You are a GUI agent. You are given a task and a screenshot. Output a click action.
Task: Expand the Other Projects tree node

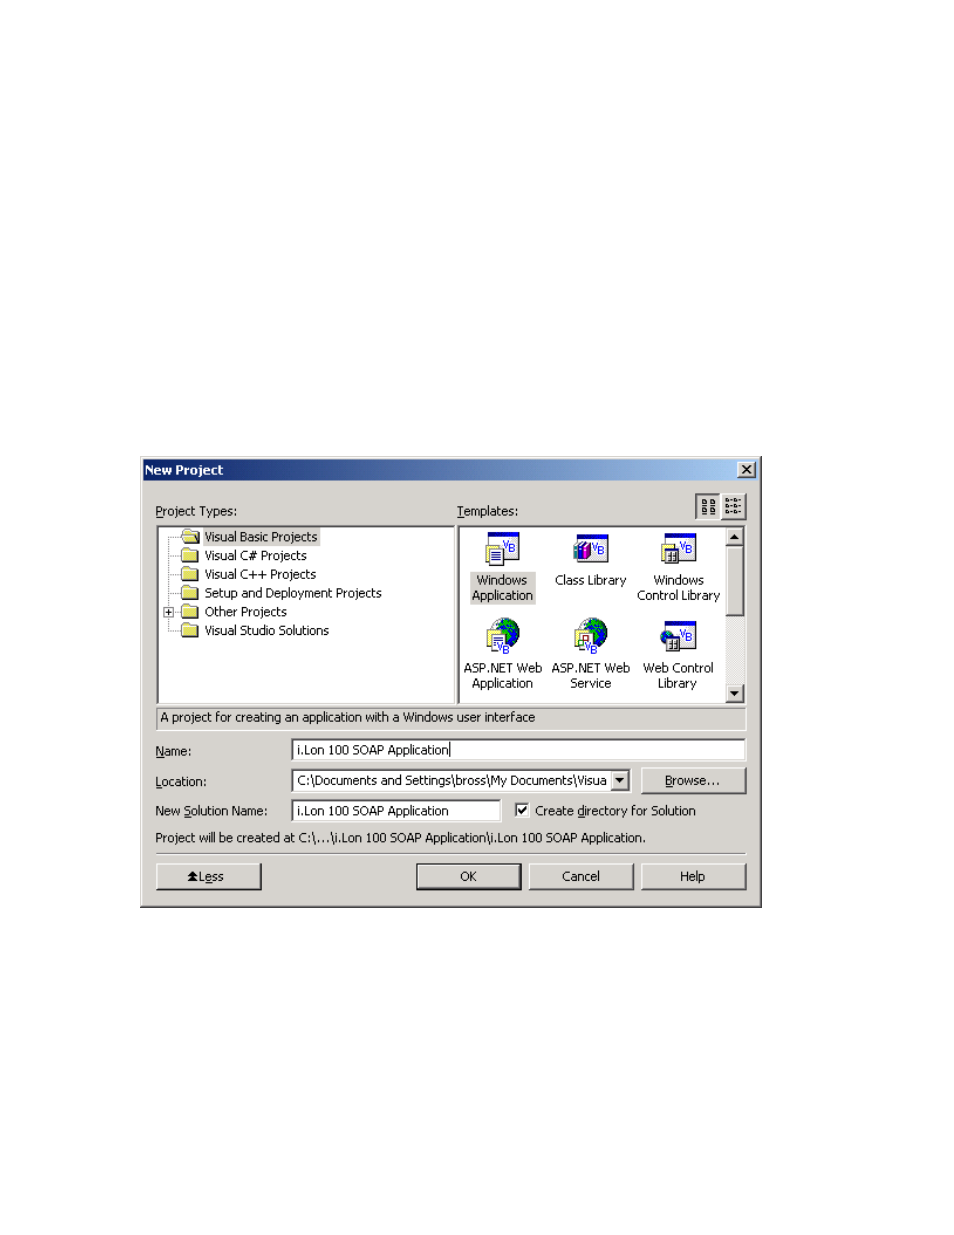[169, 612]
